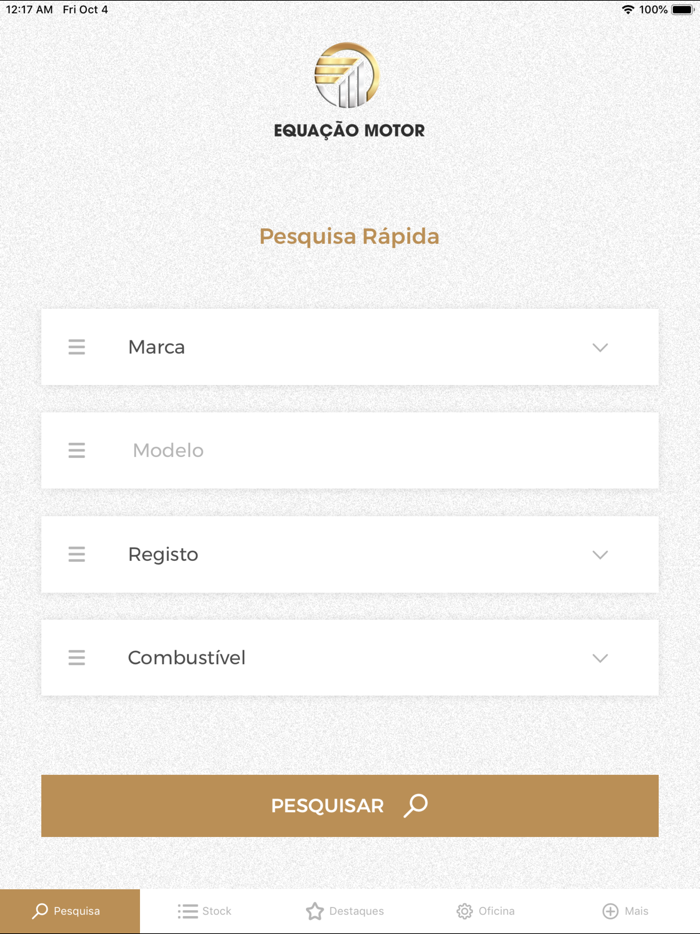The height and width of the screenshot is (934, 700).
Task: Click inside the Modelo input field
Action: [300, 450]
